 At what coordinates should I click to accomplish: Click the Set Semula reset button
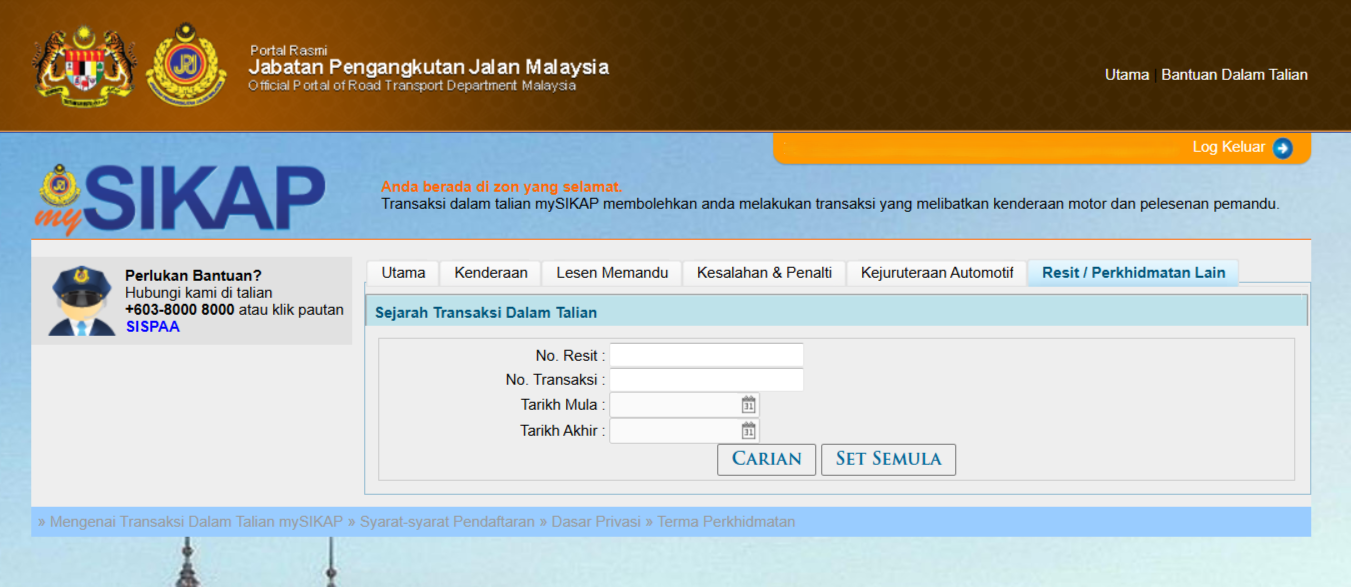889,459
